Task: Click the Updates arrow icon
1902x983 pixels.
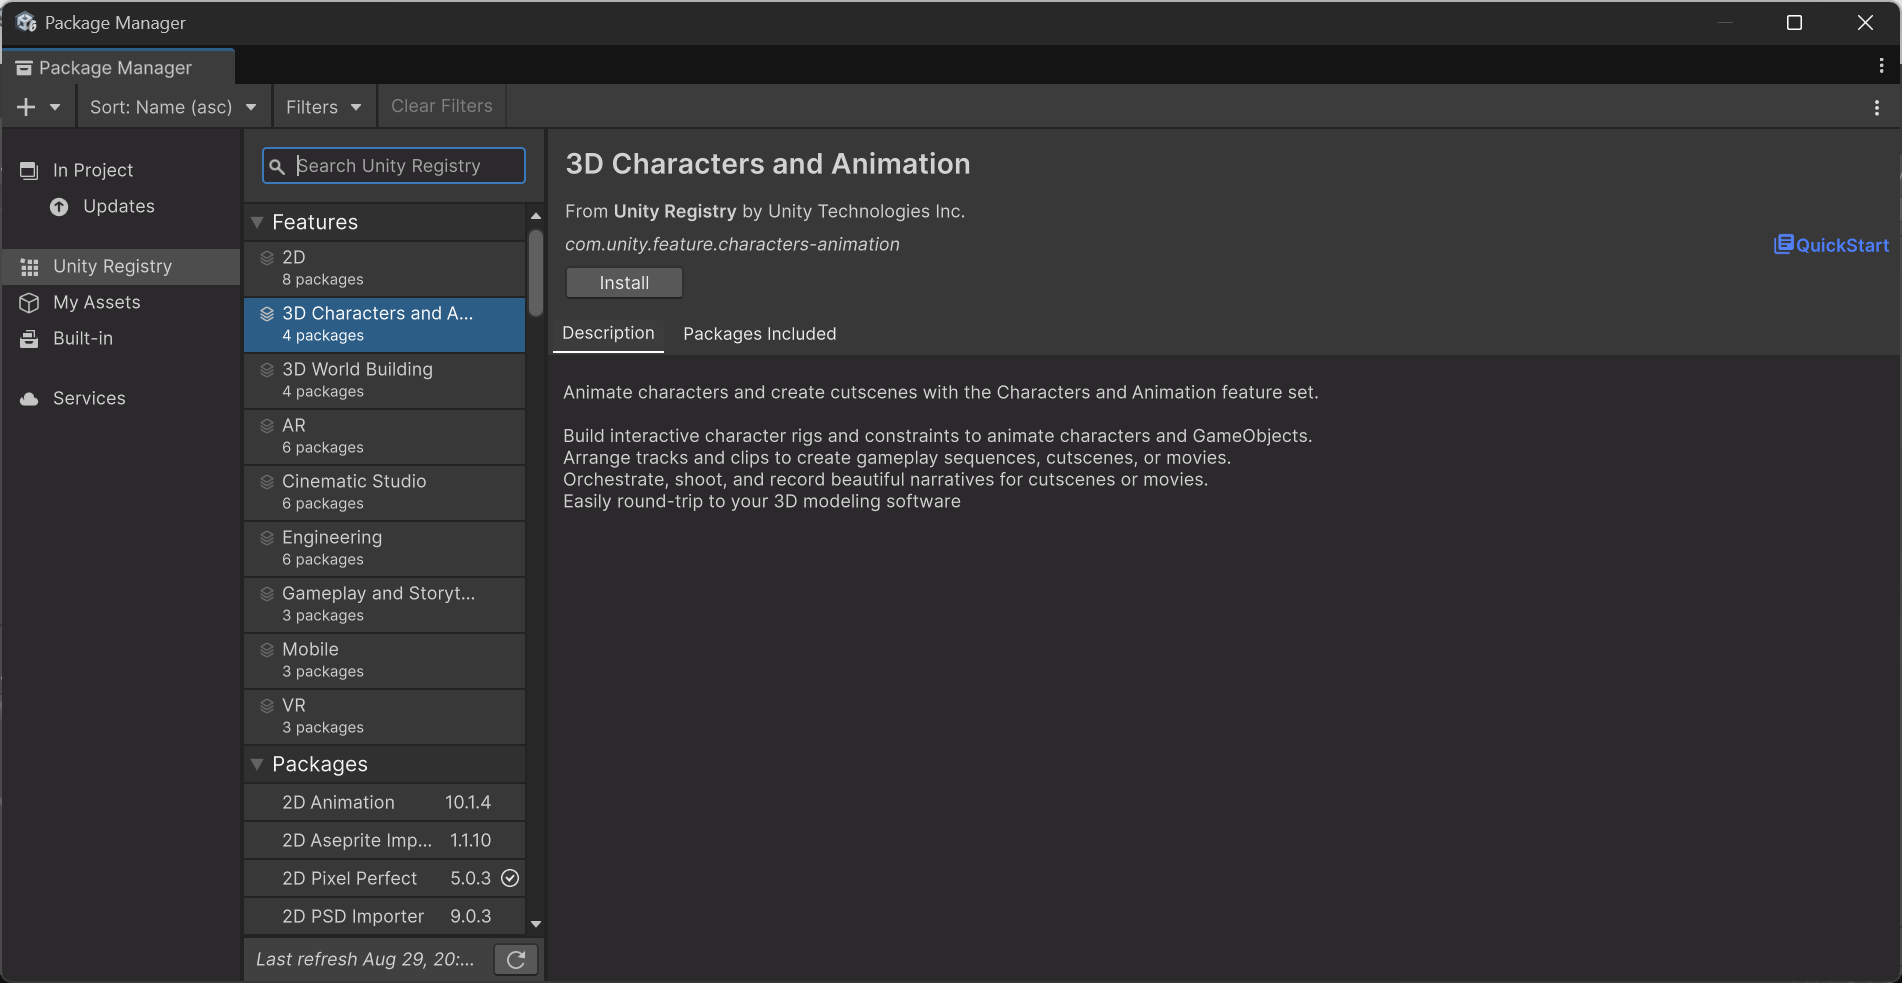Action: point(59,206)
